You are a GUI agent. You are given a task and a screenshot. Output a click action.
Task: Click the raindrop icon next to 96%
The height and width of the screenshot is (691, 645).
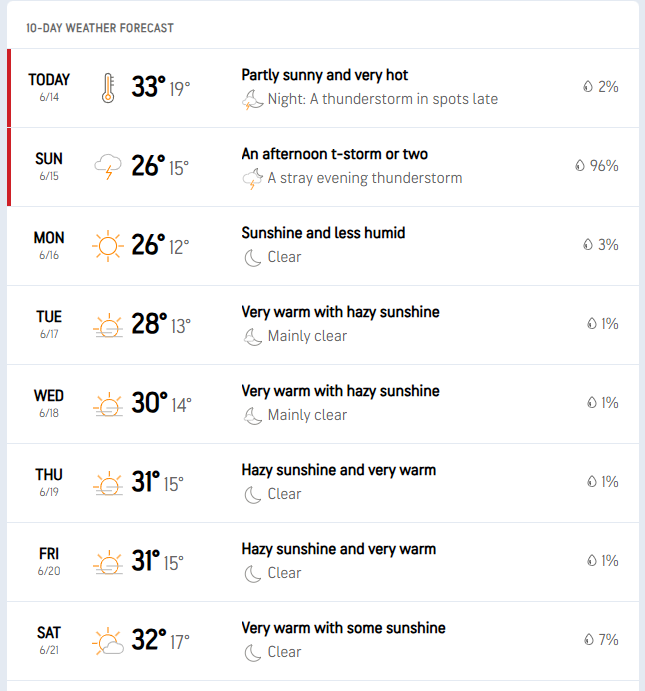580,165
